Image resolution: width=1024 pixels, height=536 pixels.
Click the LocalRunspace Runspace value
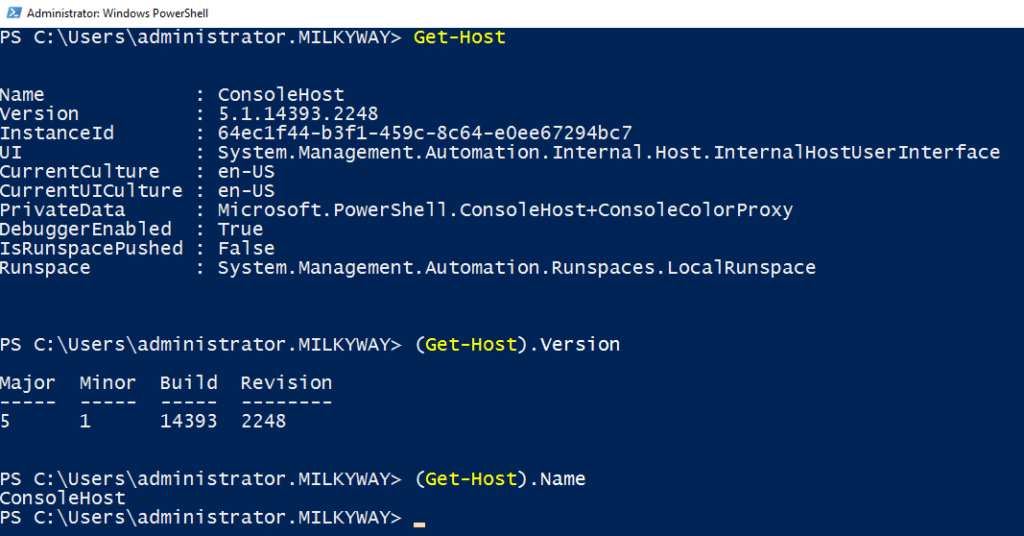click(x=517, y=268)
